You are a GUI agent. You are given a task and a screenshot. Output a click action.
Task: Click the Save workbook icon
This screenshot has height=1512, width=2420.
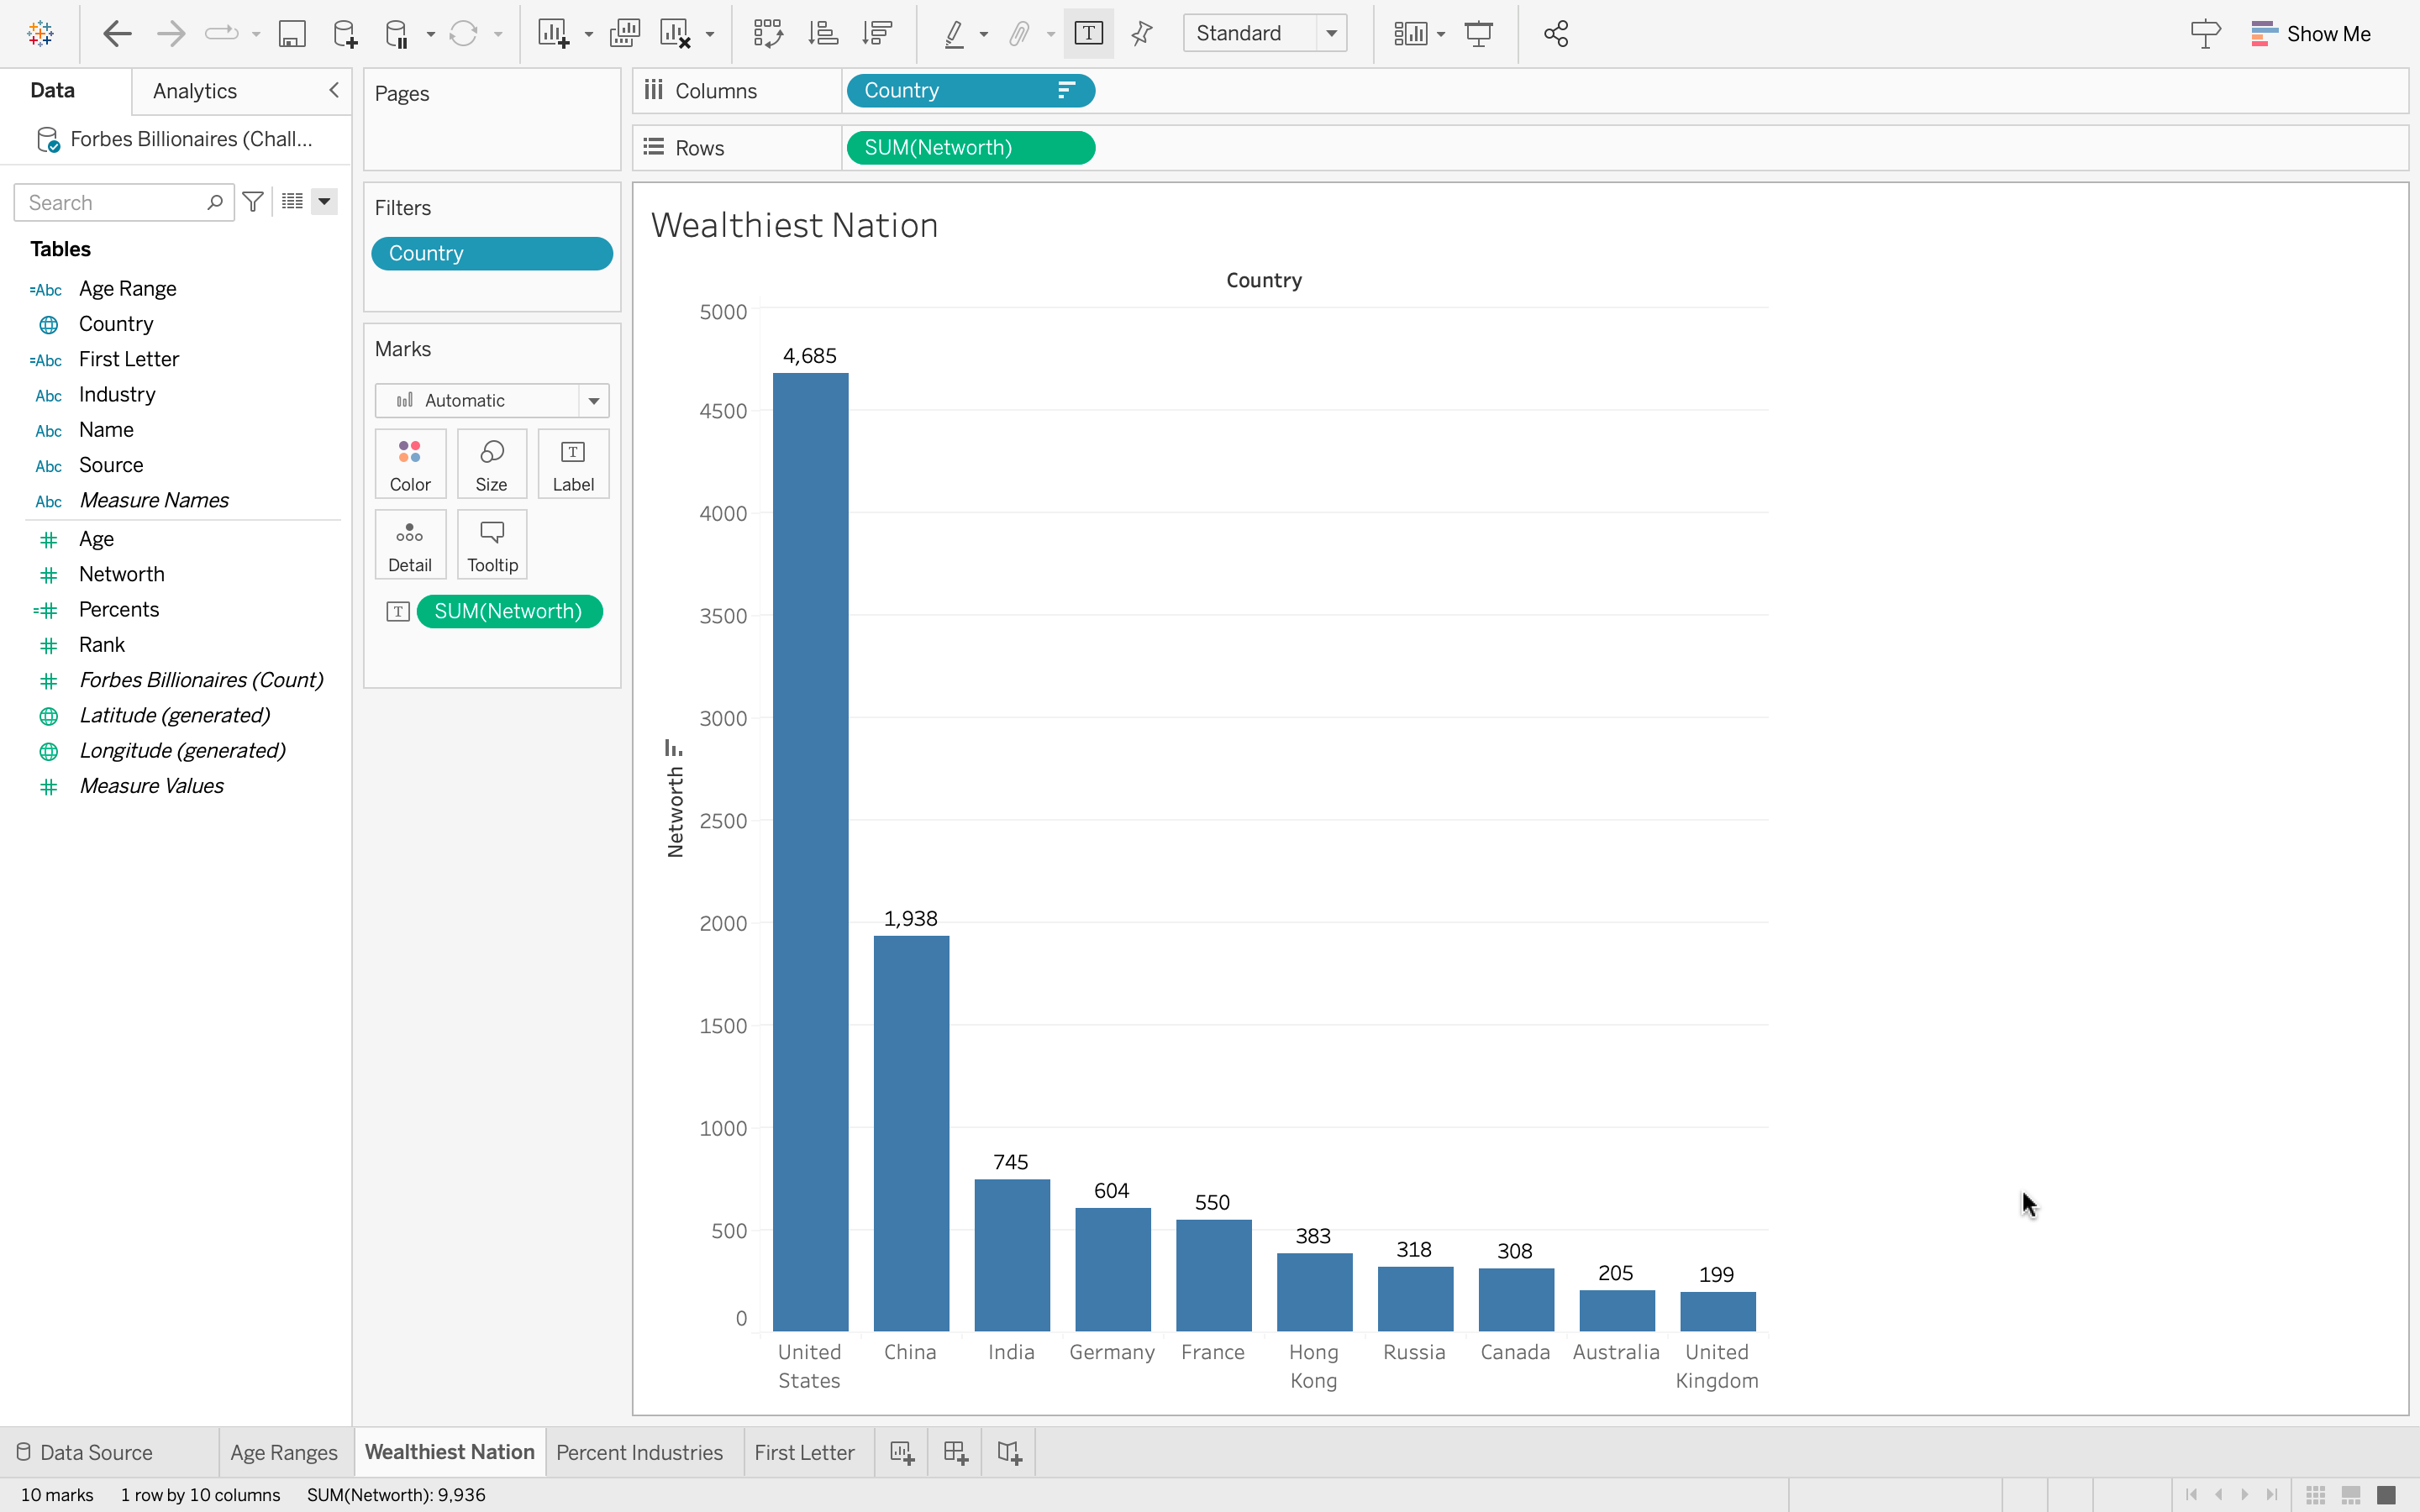(x=291, y=34)
